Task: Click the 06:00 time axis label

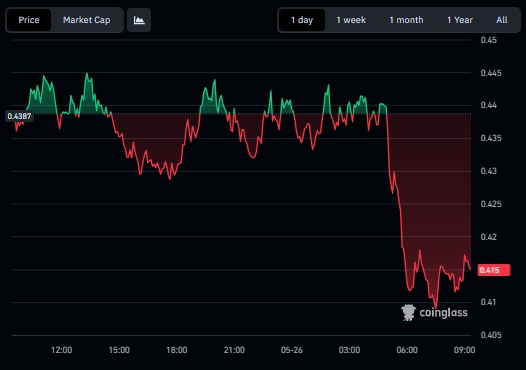Action: (407, 350)
